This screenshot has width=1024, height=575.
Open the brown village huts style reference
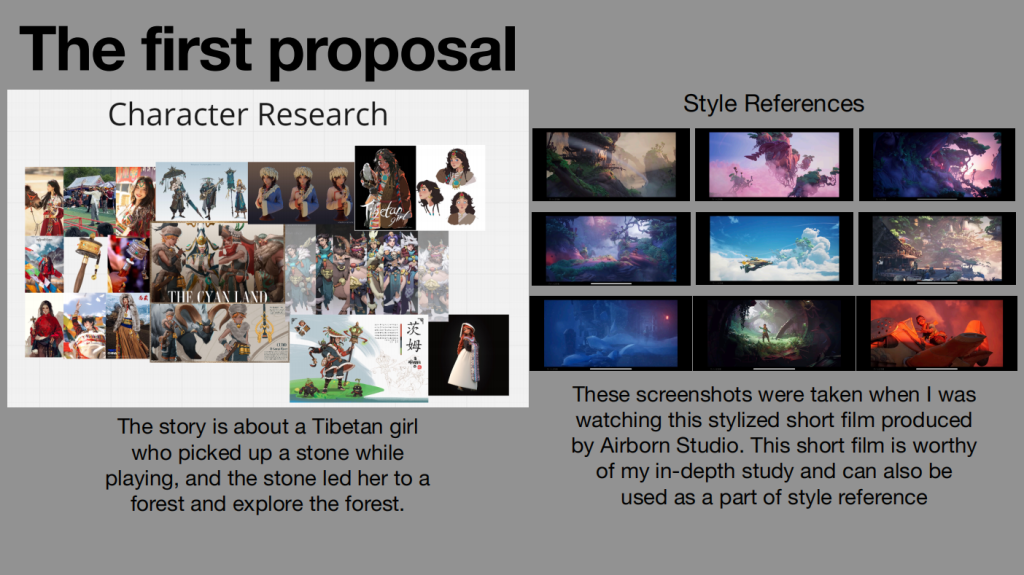pos(936,248)
